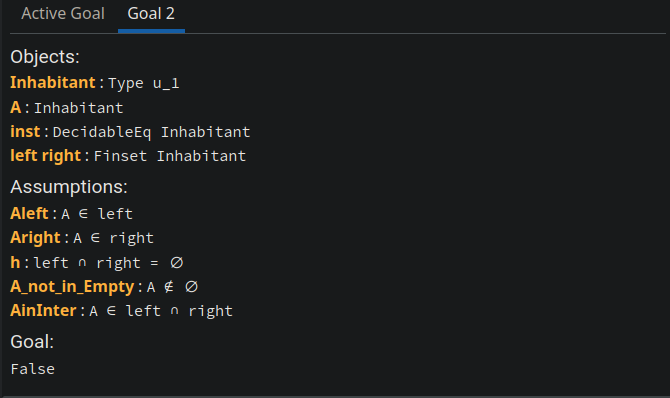
Task: Click the False goal expression
Action: [32, 369]
